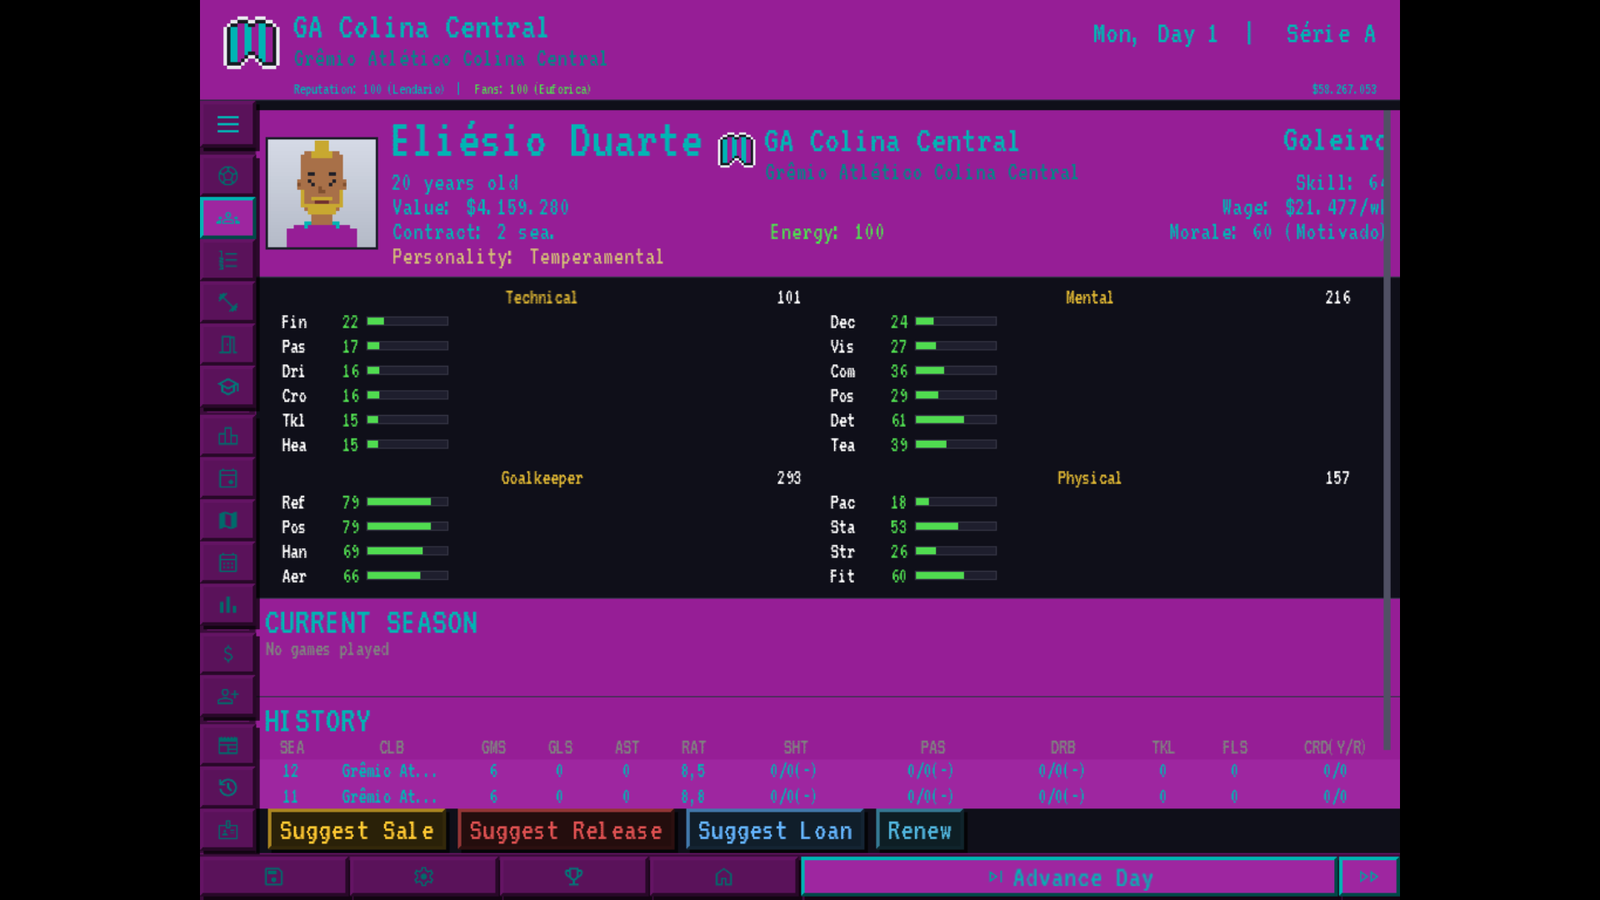
Task: Open the history clock sidebar icon
Action: 228,787
